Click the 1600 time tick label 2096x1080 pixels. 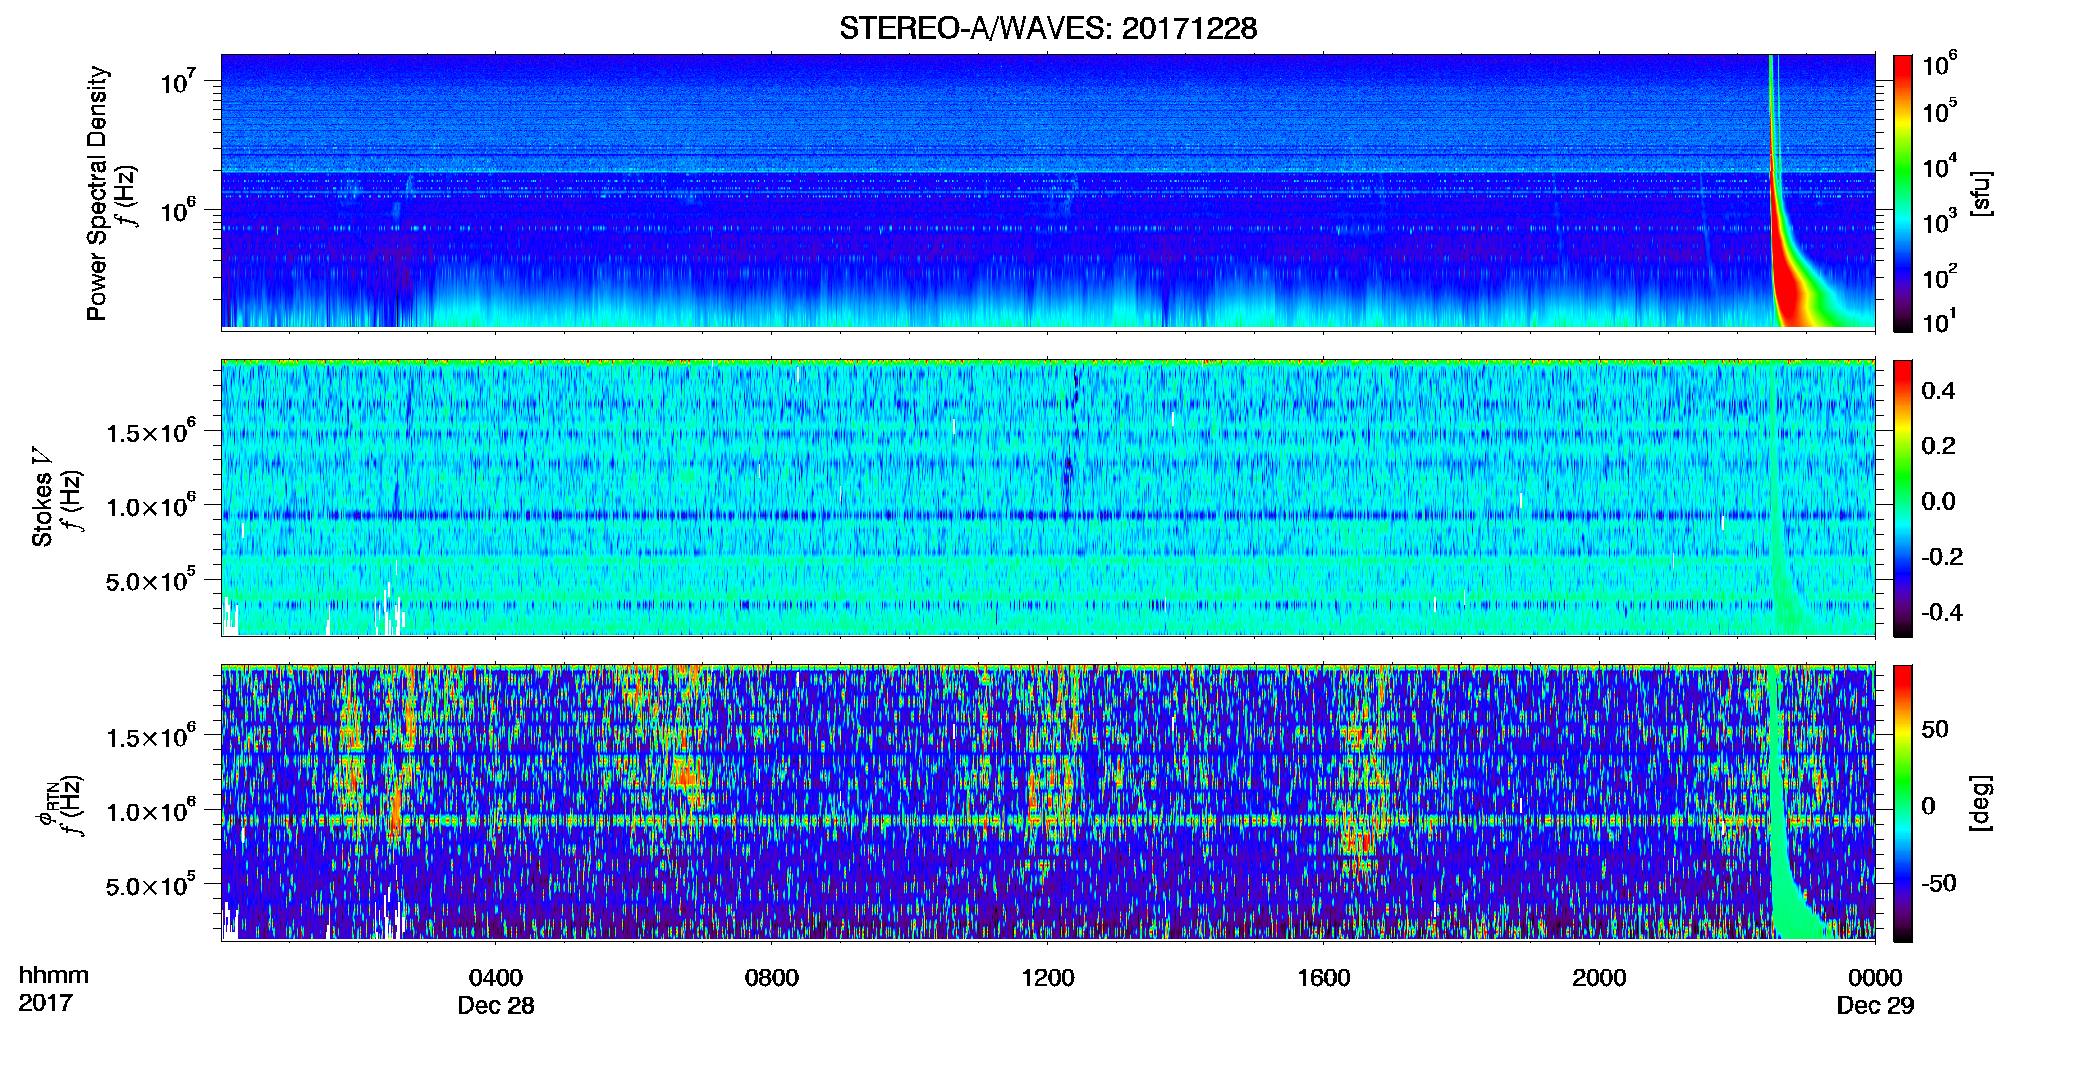1323,978
